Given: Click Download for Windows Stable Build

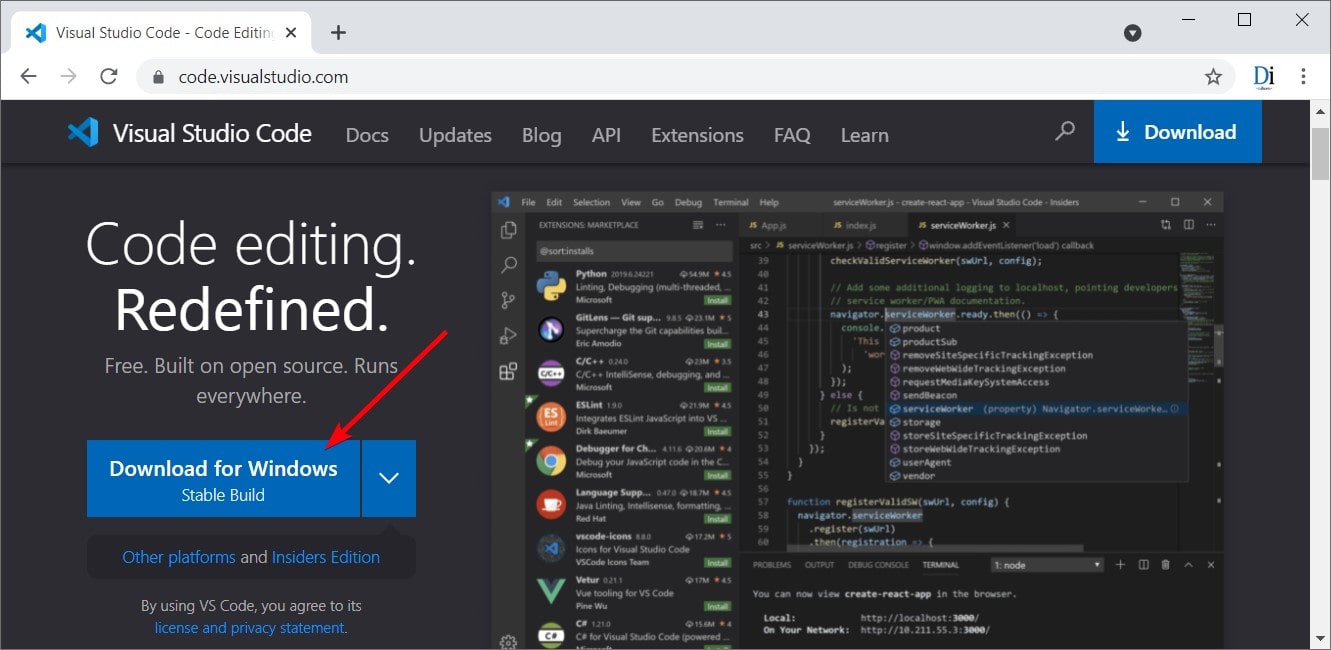Looking at the screenshot, I should (x=223, y=479).
